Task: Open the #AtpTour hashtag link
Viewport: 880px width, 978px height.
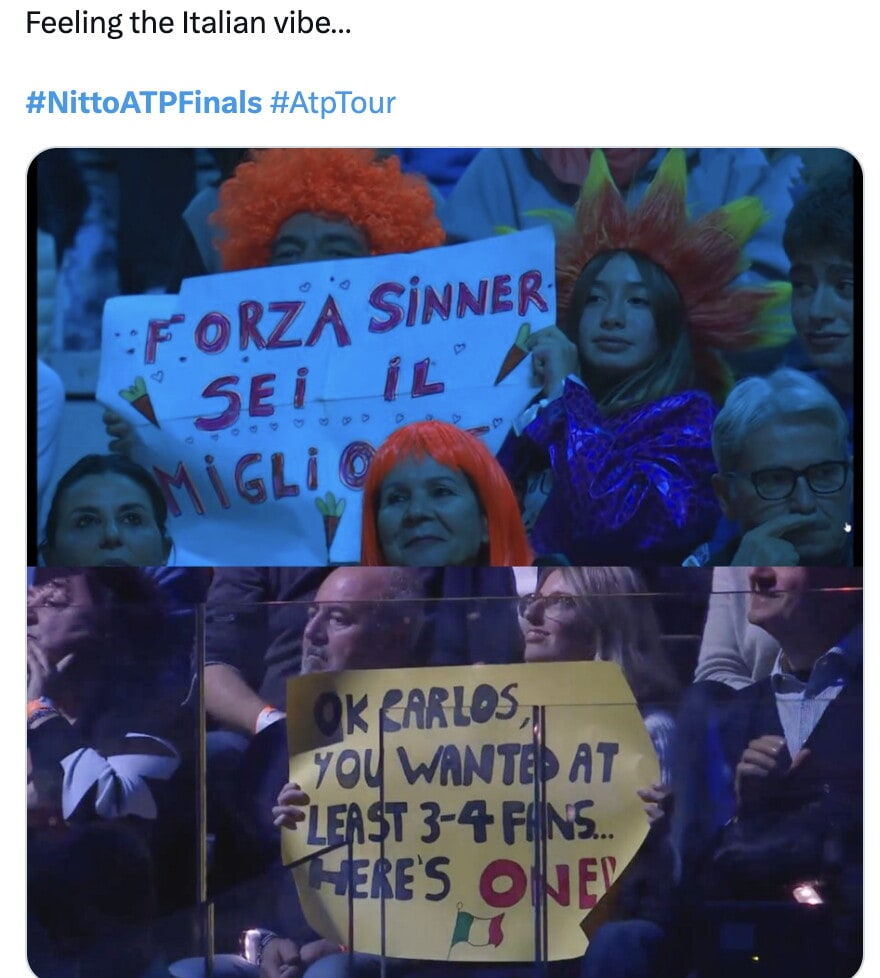Action: click(x=333, y=103)
